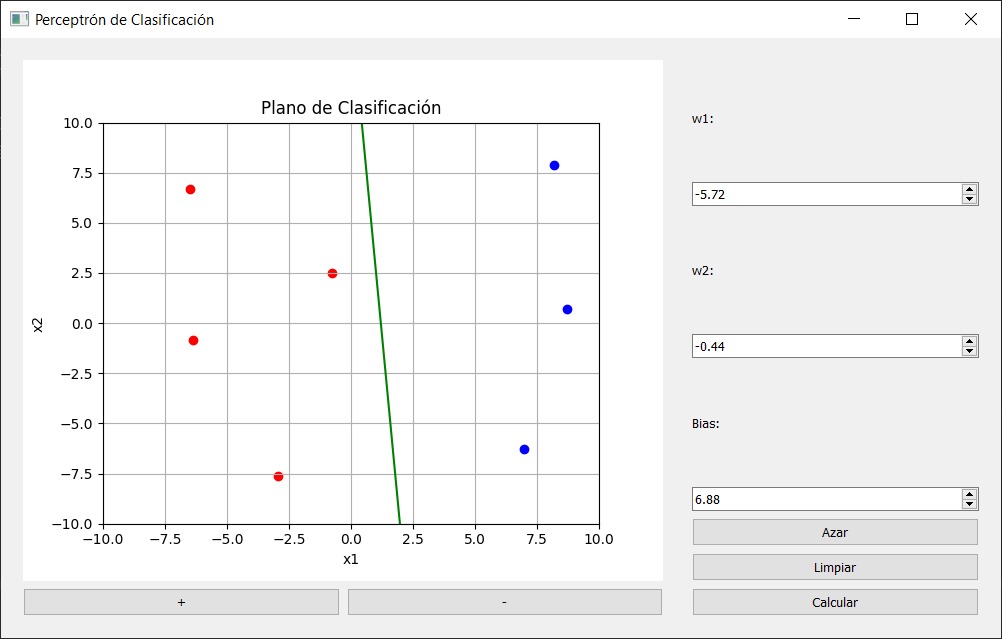Image resolution: width=1002 pixels, height=639 pixels.
Task: Click the Perceptrón application icon in the title bar
Action: tap(18, 19)
